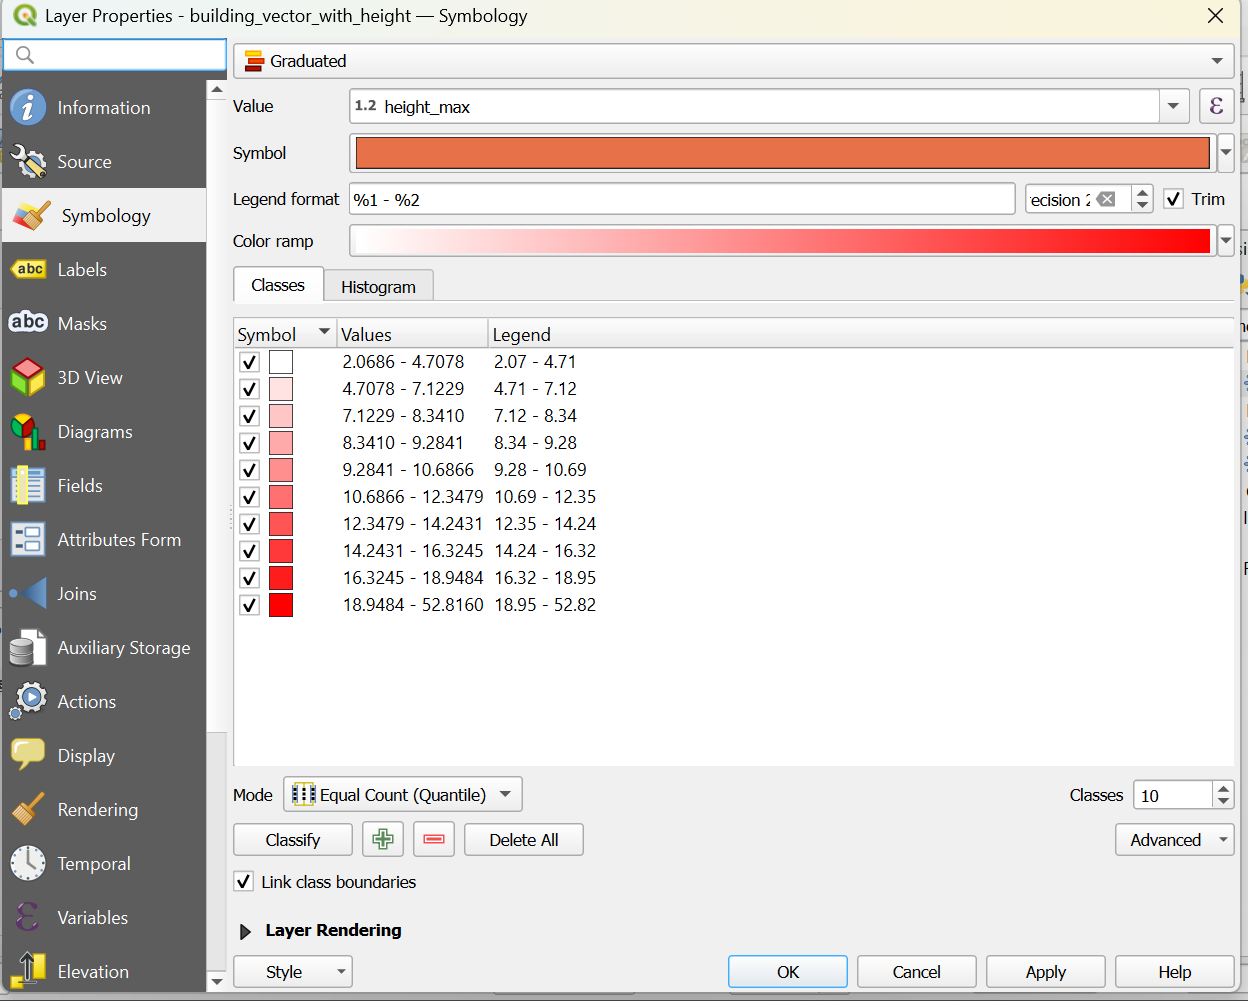Viewport: 1248px width, 1001px height.
Task: Uncheck class 10.6866 - 12.3479
Action: (249, 497)
